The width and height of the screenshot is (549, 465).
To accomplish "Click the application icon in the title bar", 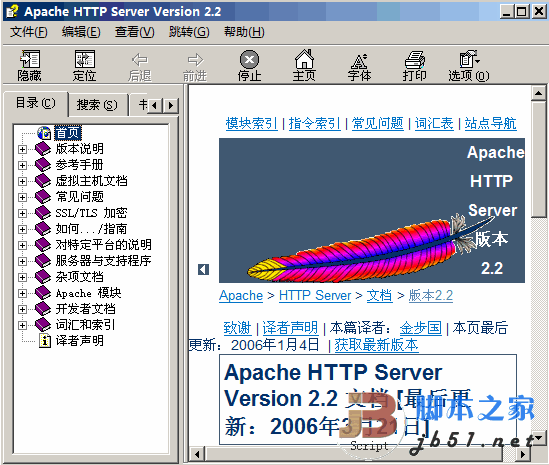I will 12,12.
